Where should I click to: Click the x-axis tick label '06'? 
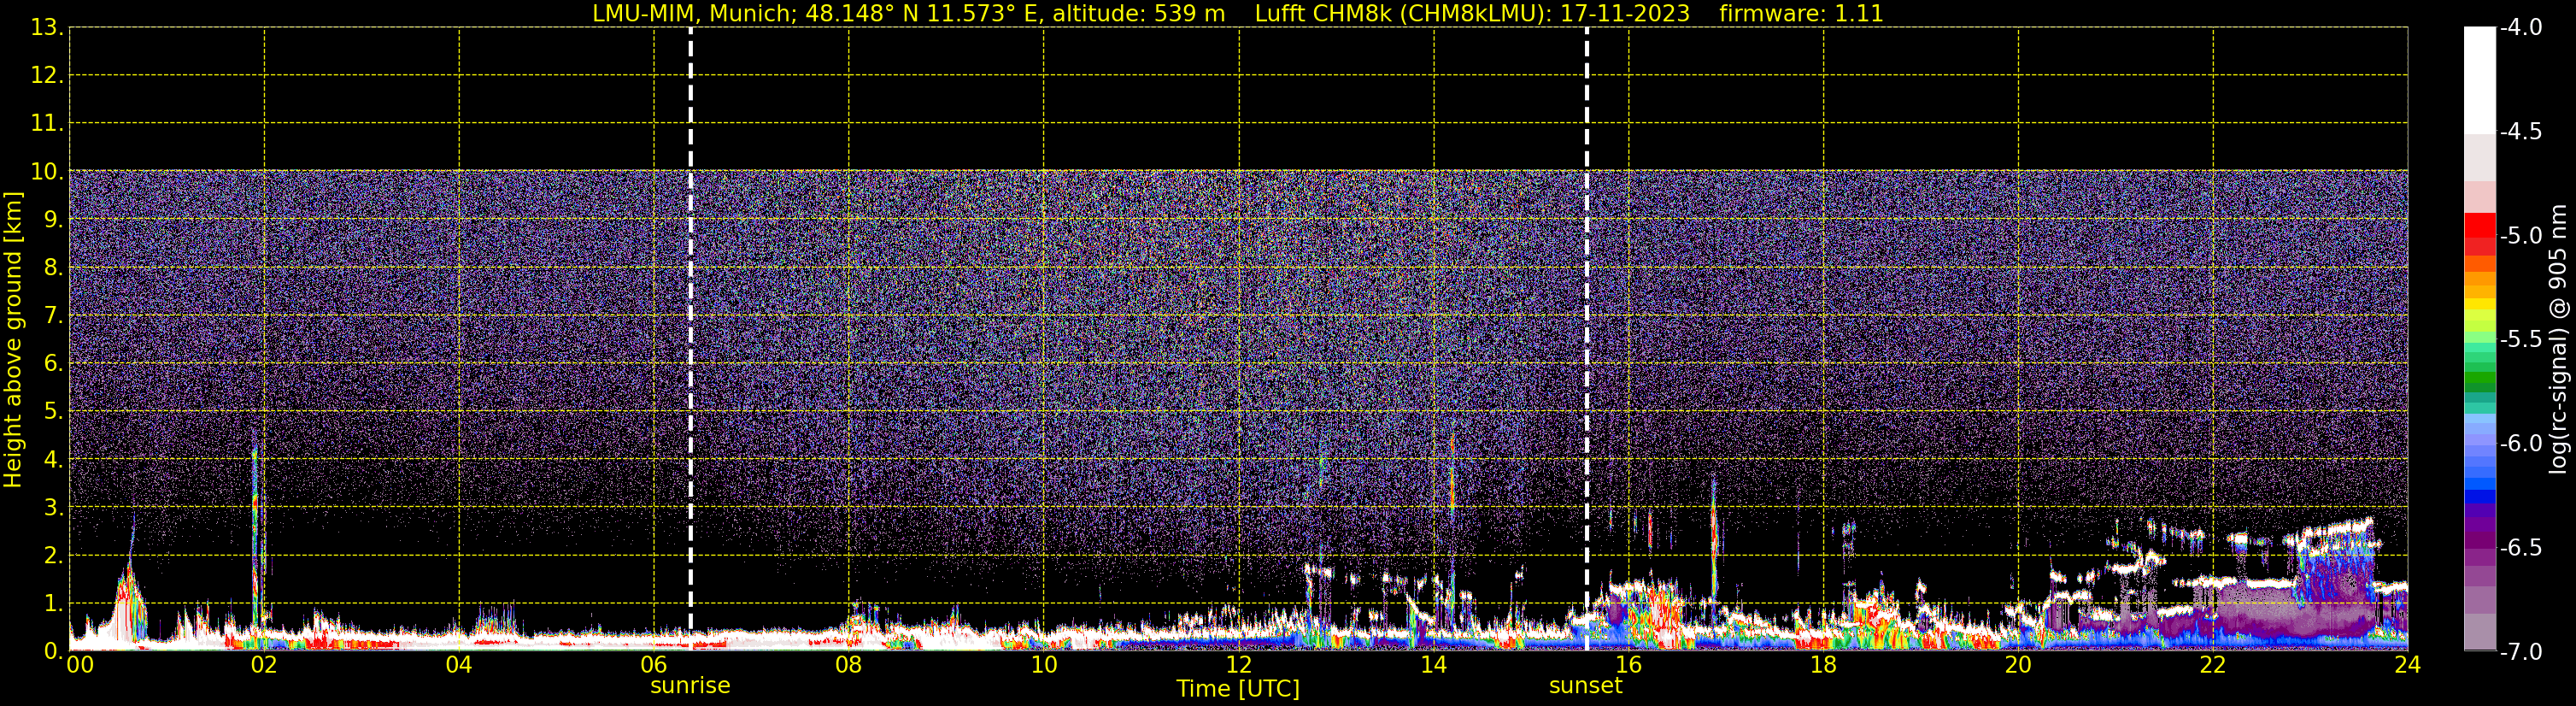(654, 665)
